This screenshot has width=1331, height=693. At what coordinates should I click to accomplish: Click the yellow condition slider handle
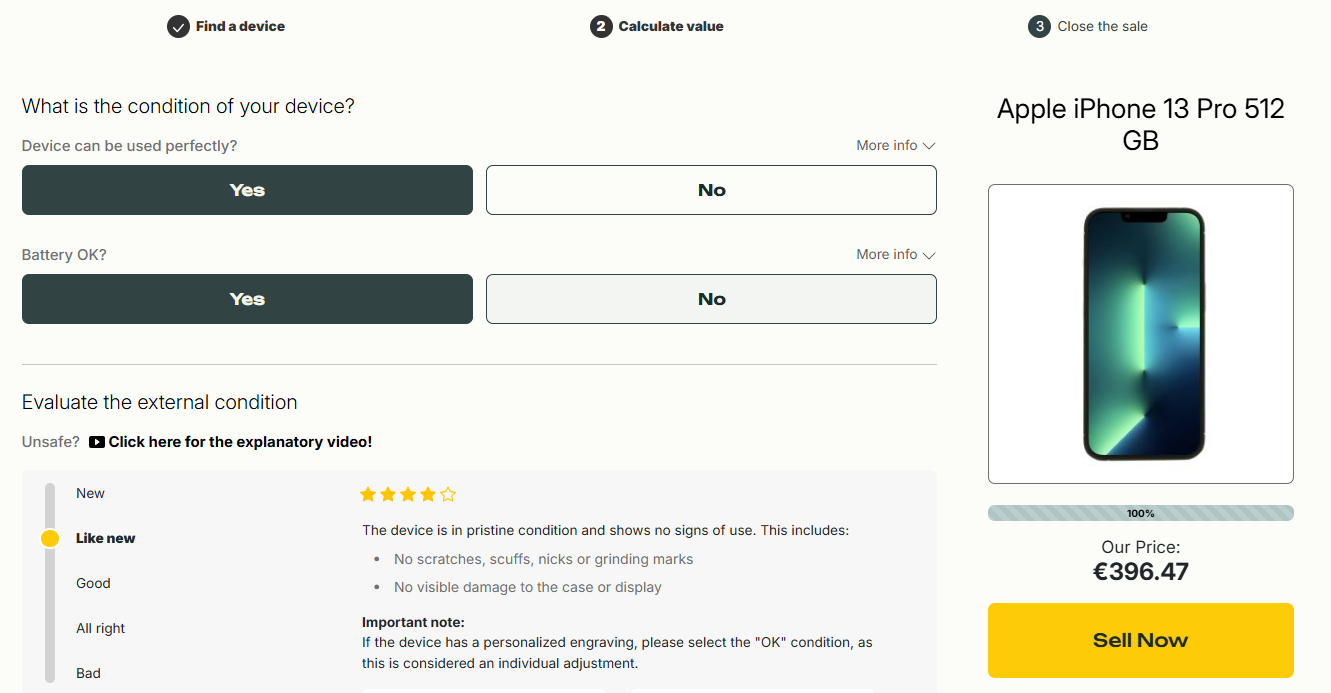point(50,539)
